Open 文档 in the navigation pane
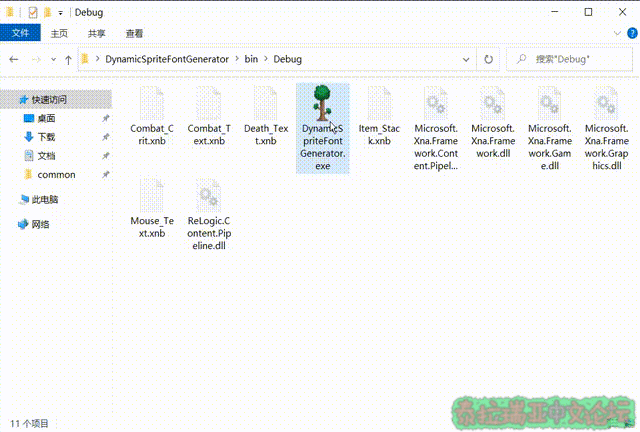The width and height of the screenshot is (640, 432). tap(46, 156)
